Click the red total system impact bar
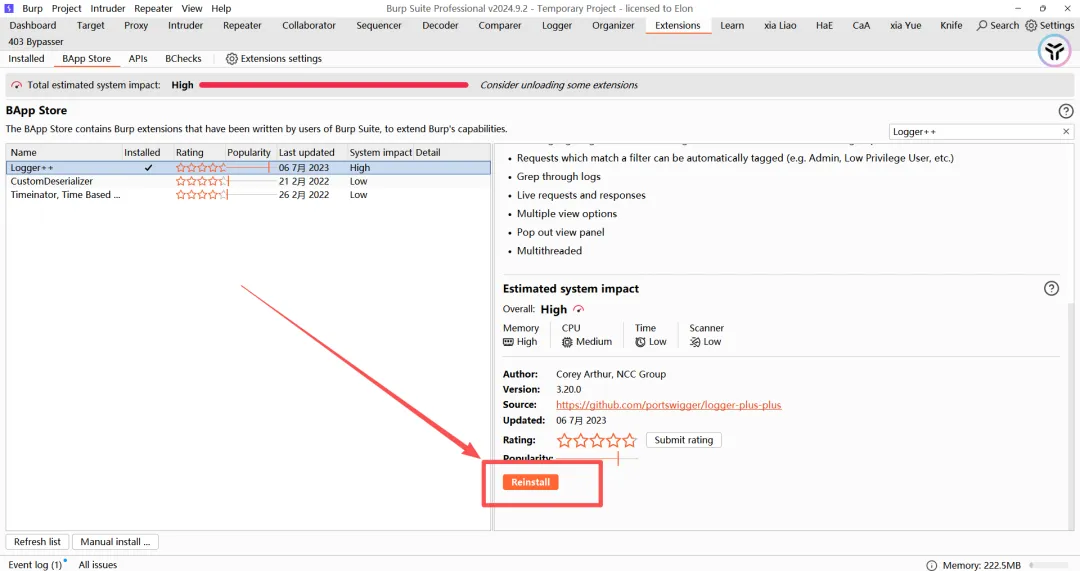Viewport: 1080px width, 571px height. [334, 85]
